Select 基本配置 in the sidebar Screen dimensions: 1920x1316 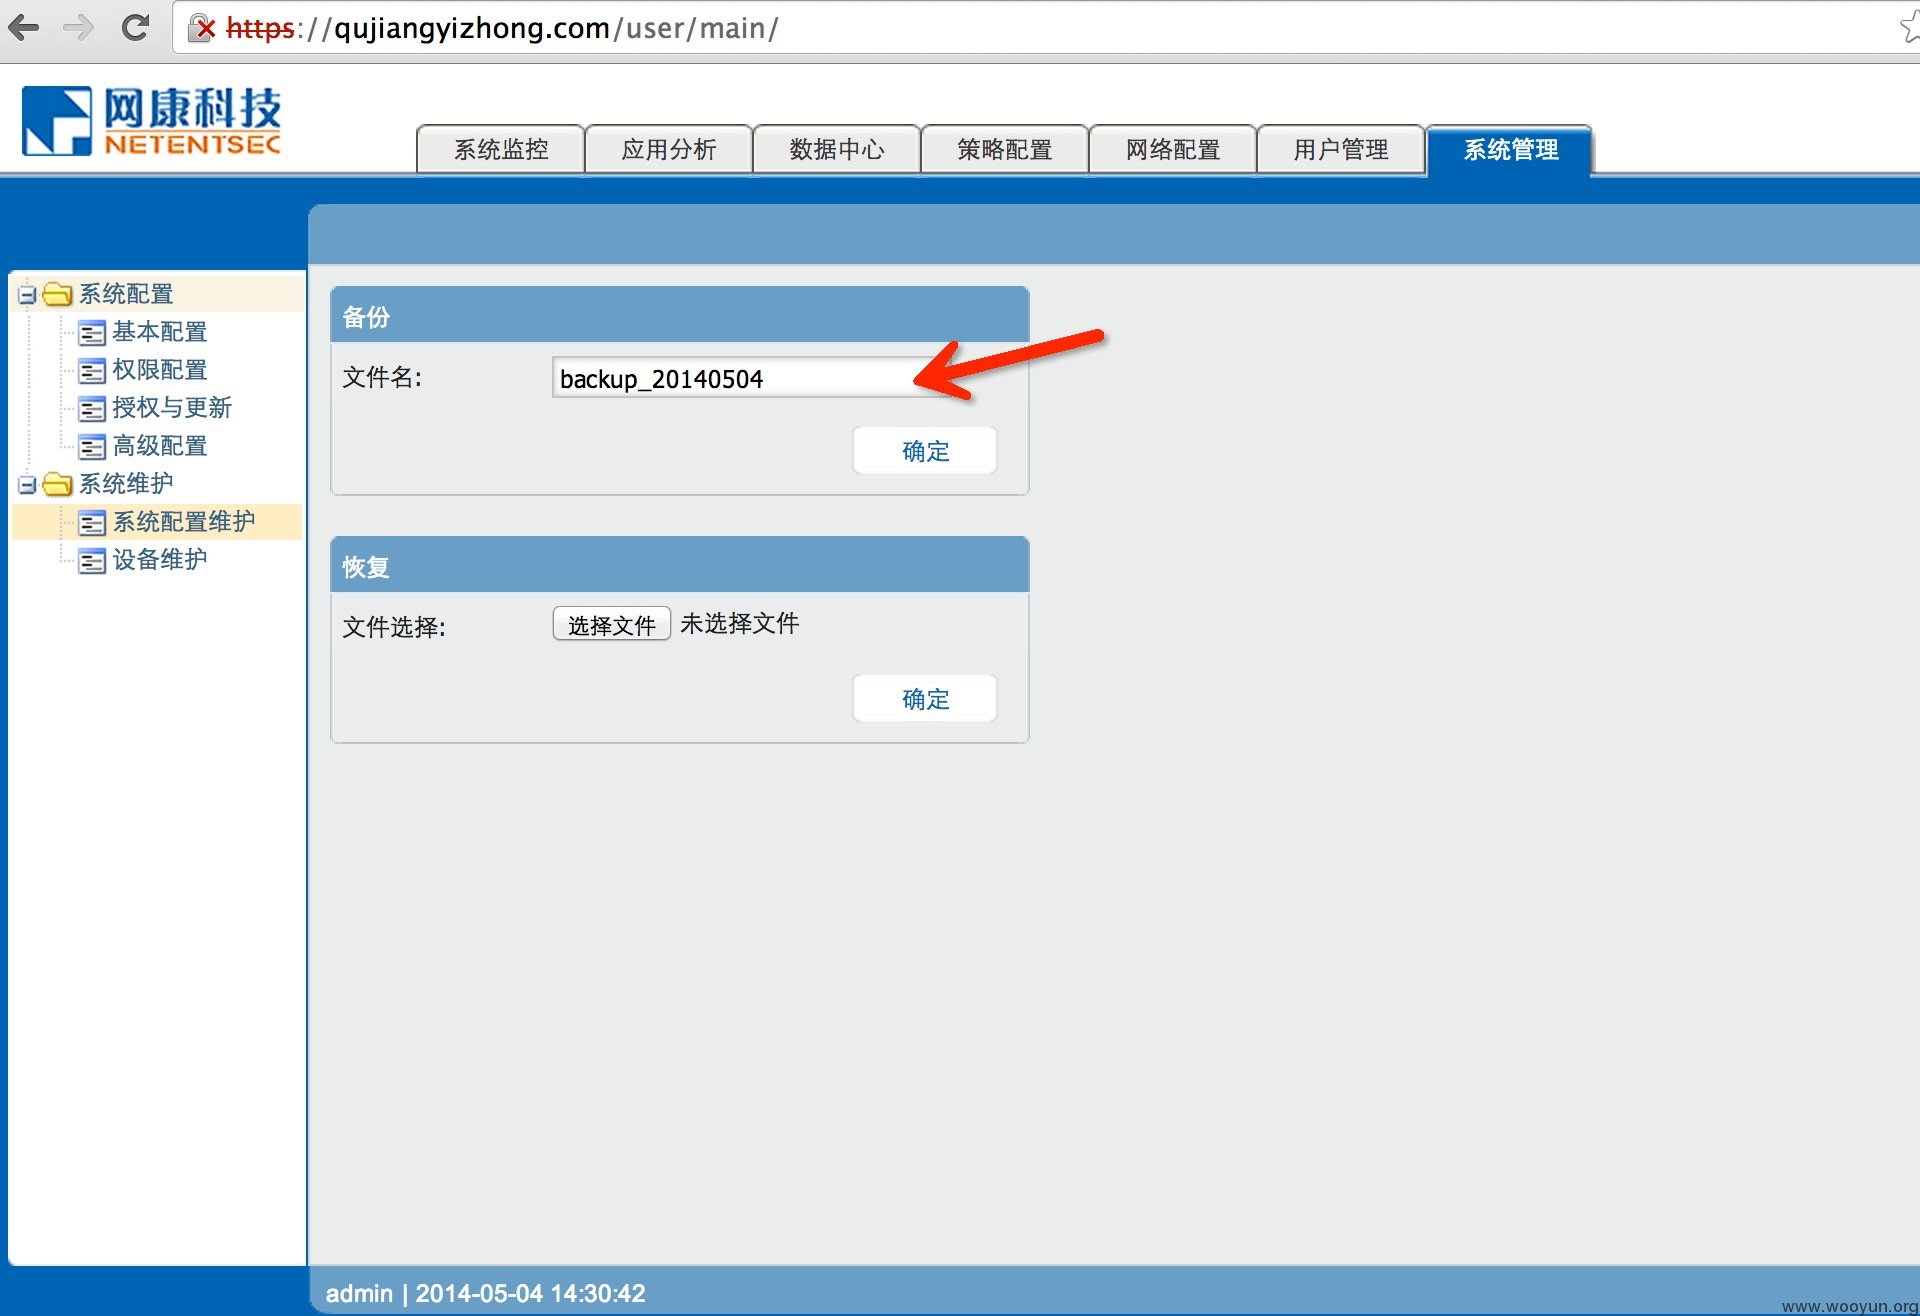coord(160,332)
